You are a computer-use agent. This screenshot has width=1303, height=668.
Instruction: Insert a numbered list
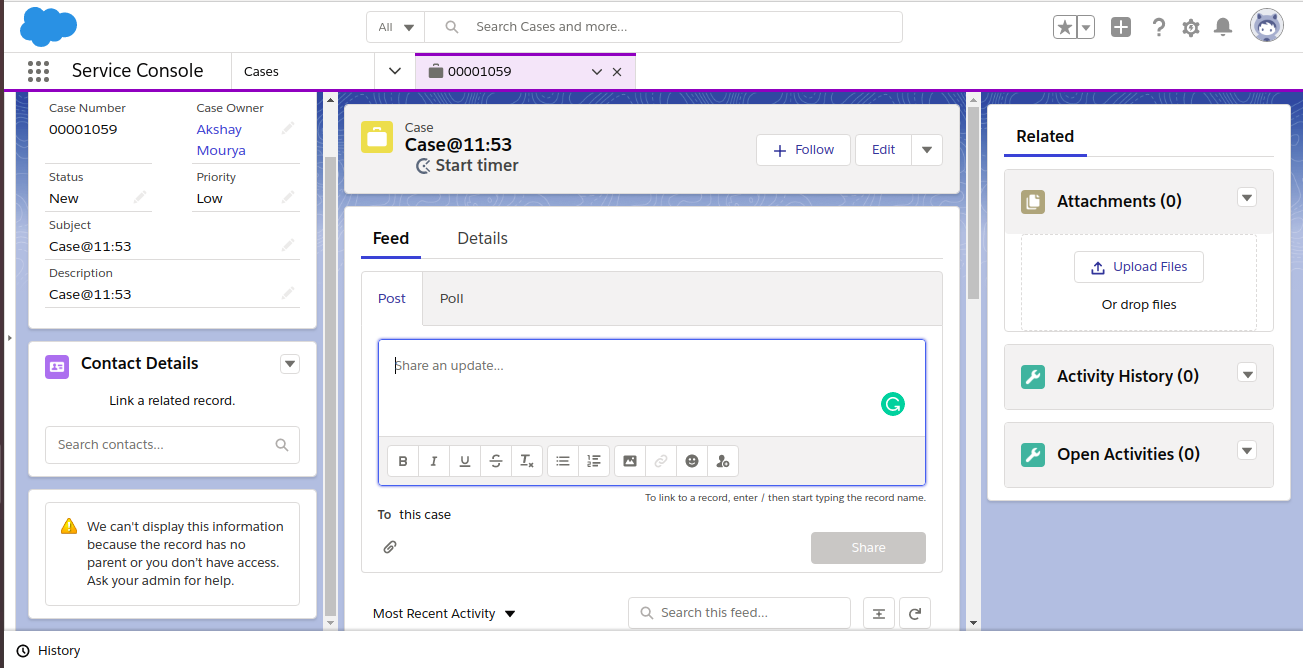[x=594, y=461]
